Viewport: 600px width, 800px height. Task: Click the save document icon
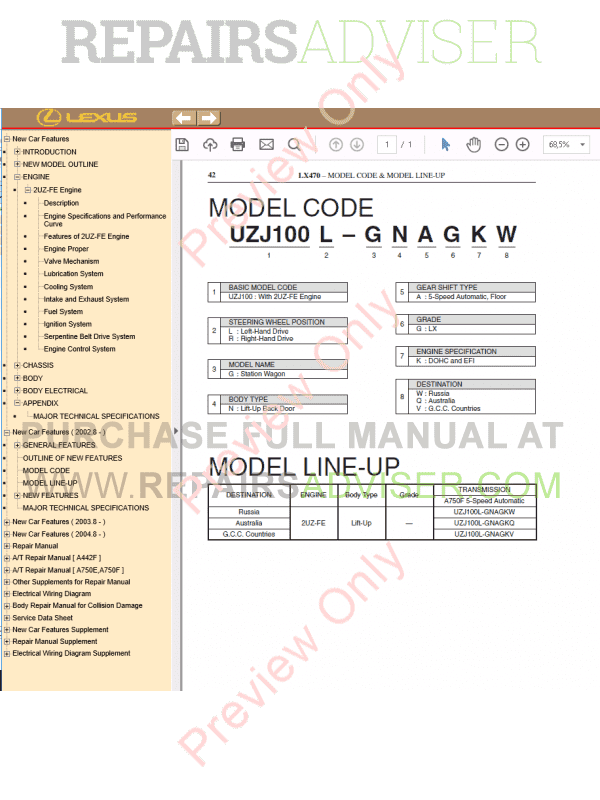182,144
